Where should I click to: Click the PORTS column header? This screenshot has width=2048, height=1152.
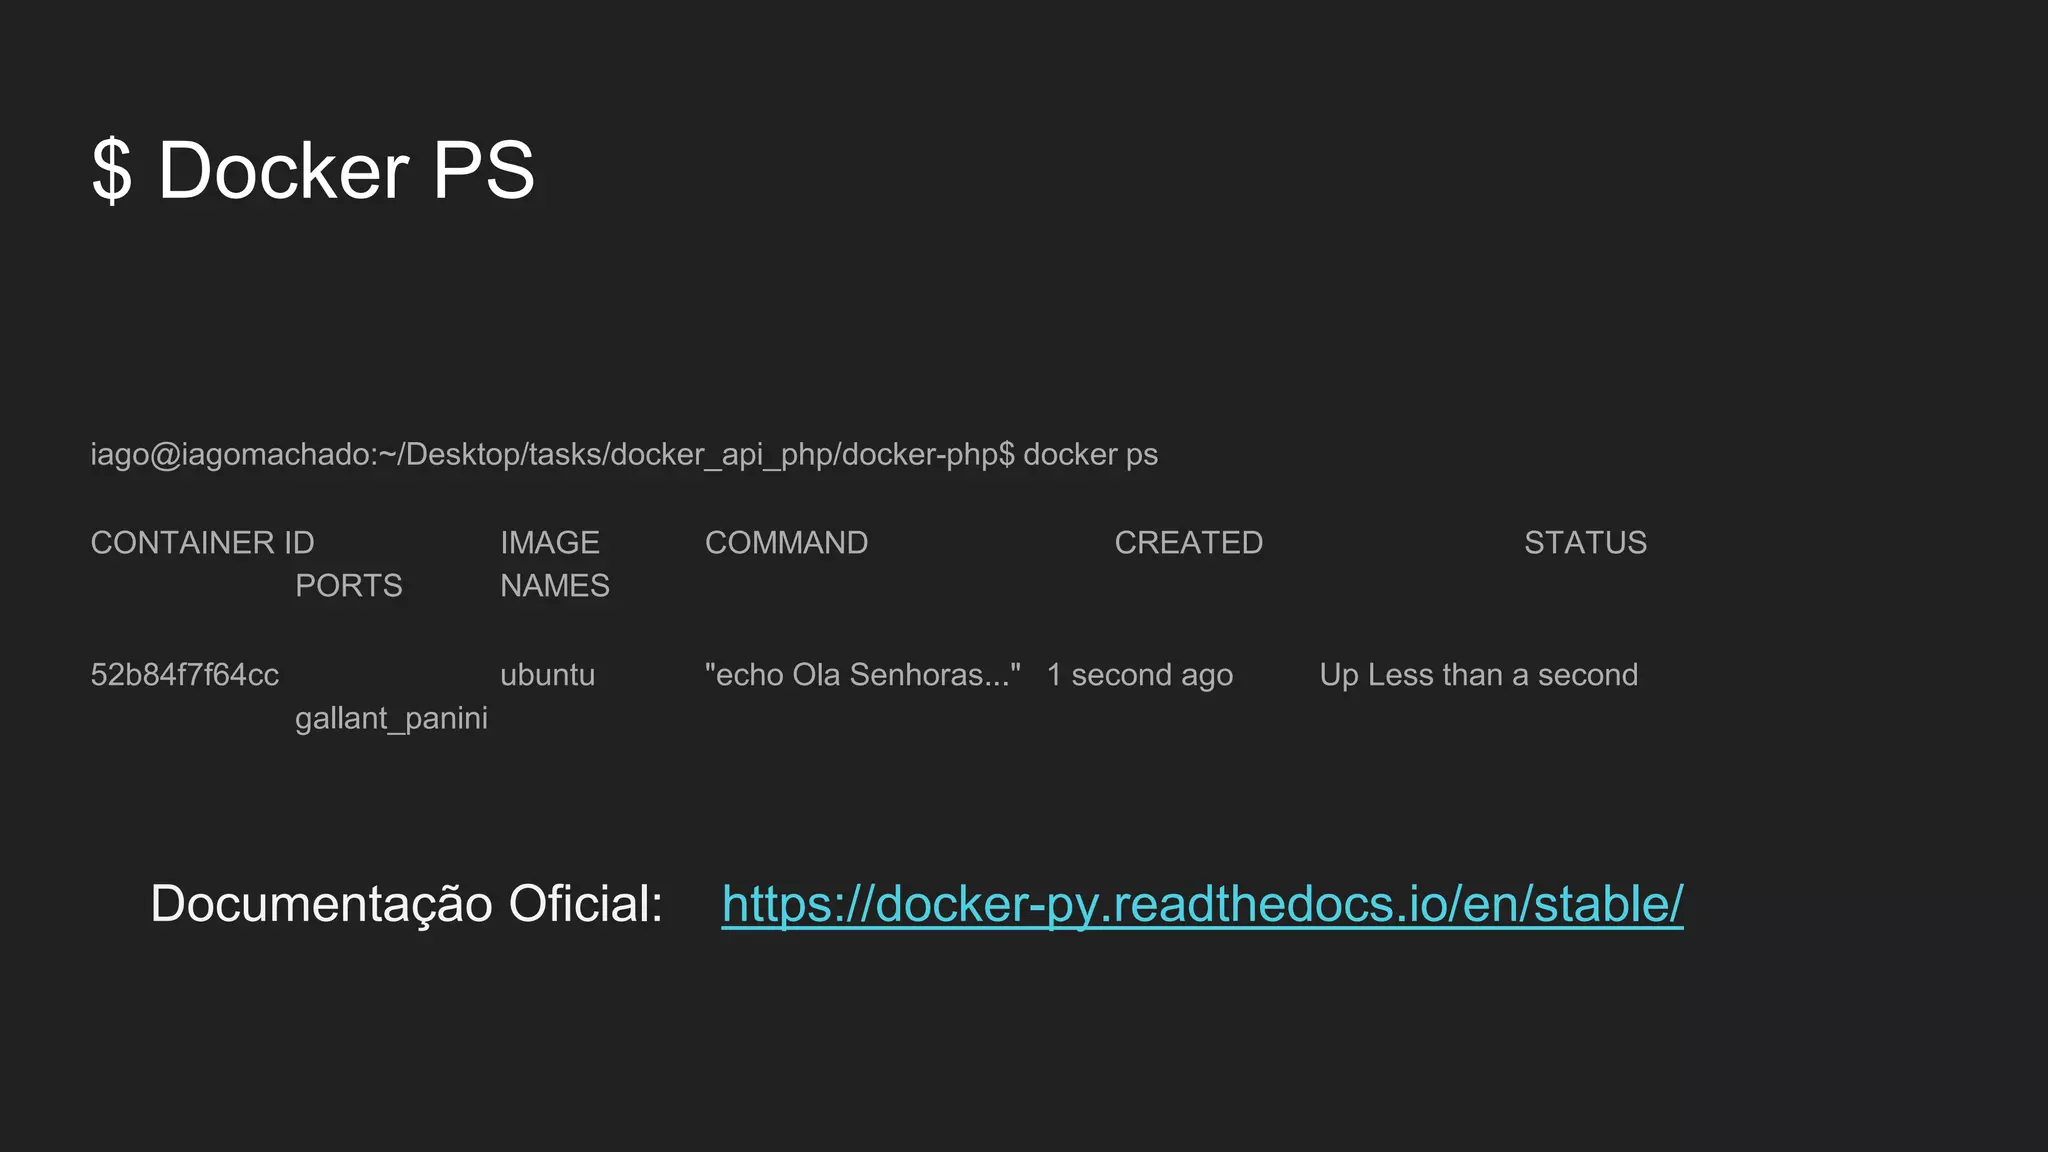tap(349, 586)
